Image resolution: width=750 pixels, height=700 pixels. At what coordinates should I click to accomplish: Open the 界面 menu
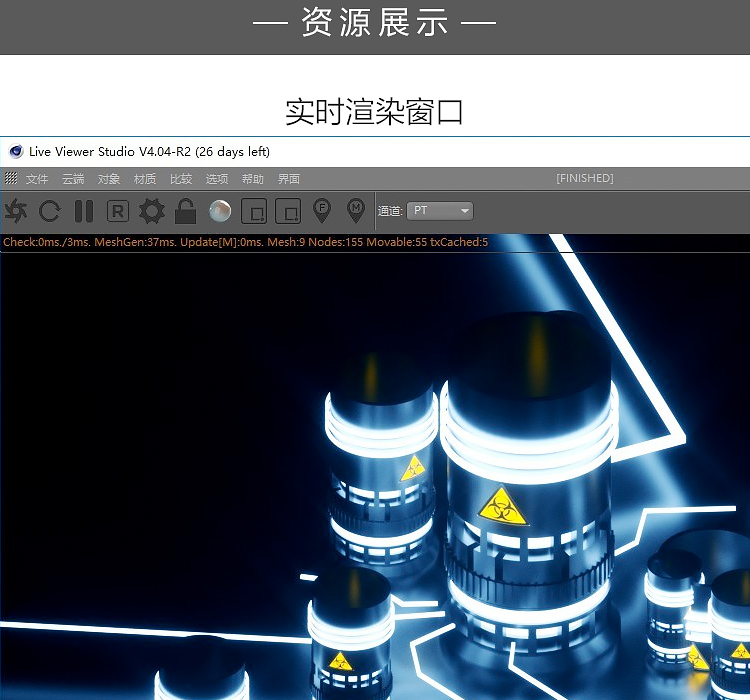pyautogui.click(x=289, y=179)
